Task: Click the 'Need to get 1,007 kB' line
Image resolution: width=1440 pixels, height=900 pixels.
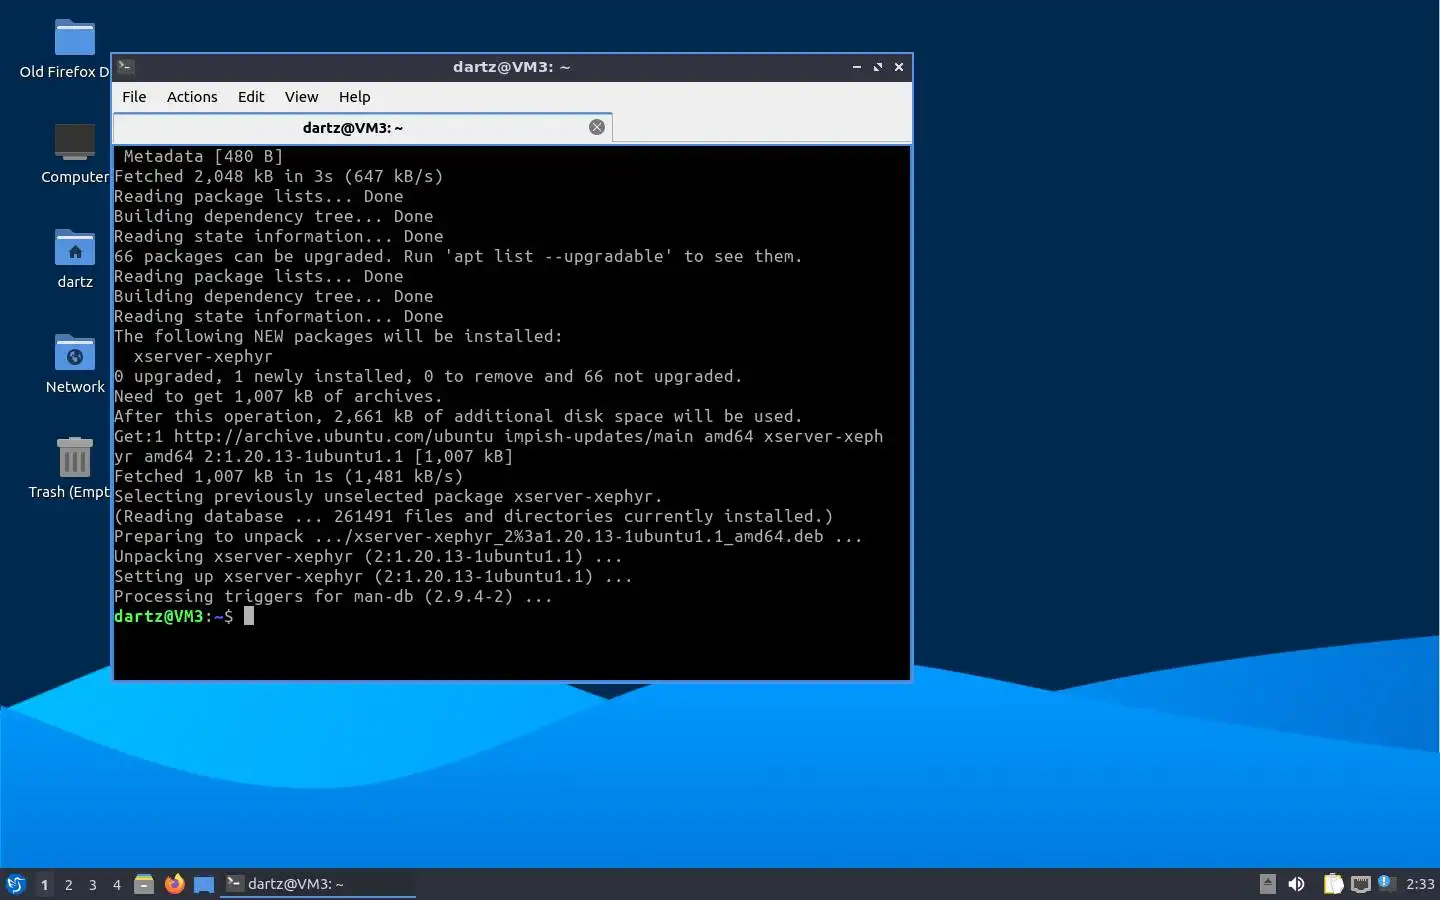Action: coord(278,396)
